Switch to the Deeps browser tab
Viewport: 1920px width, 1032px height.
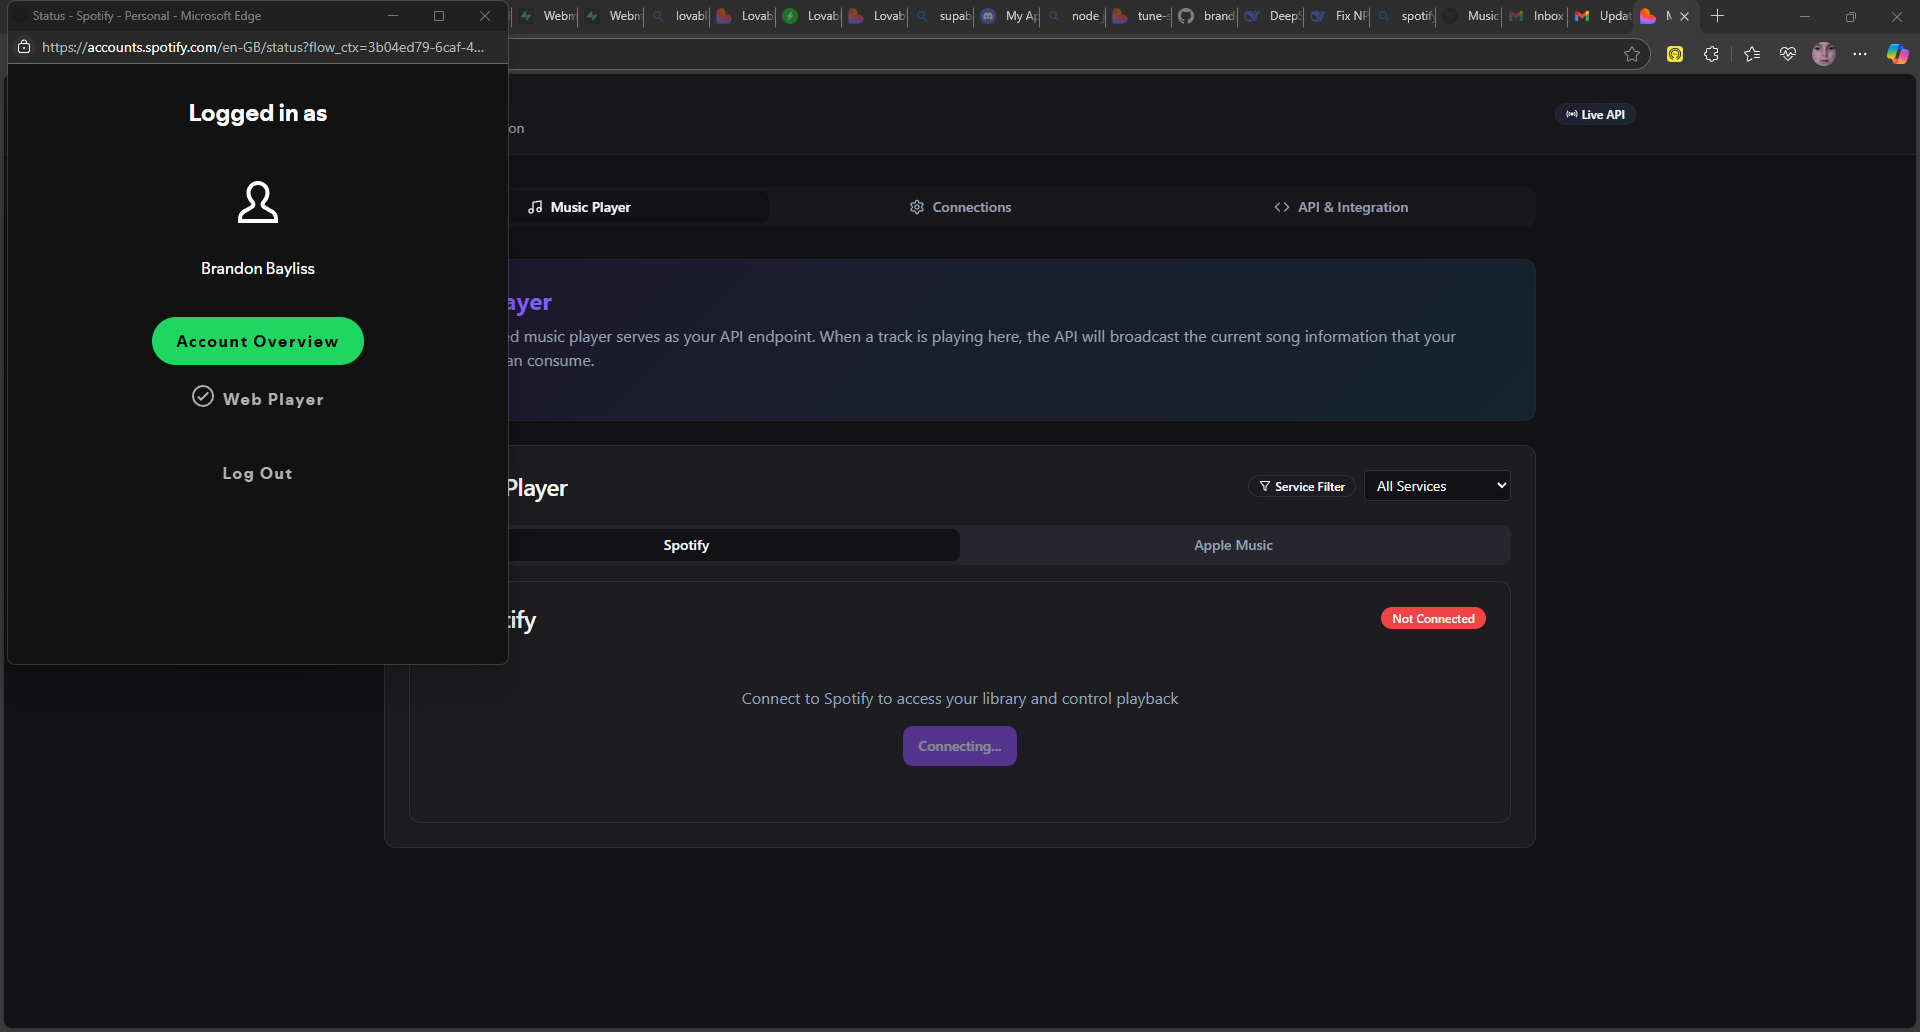(x=1273, y=16)
